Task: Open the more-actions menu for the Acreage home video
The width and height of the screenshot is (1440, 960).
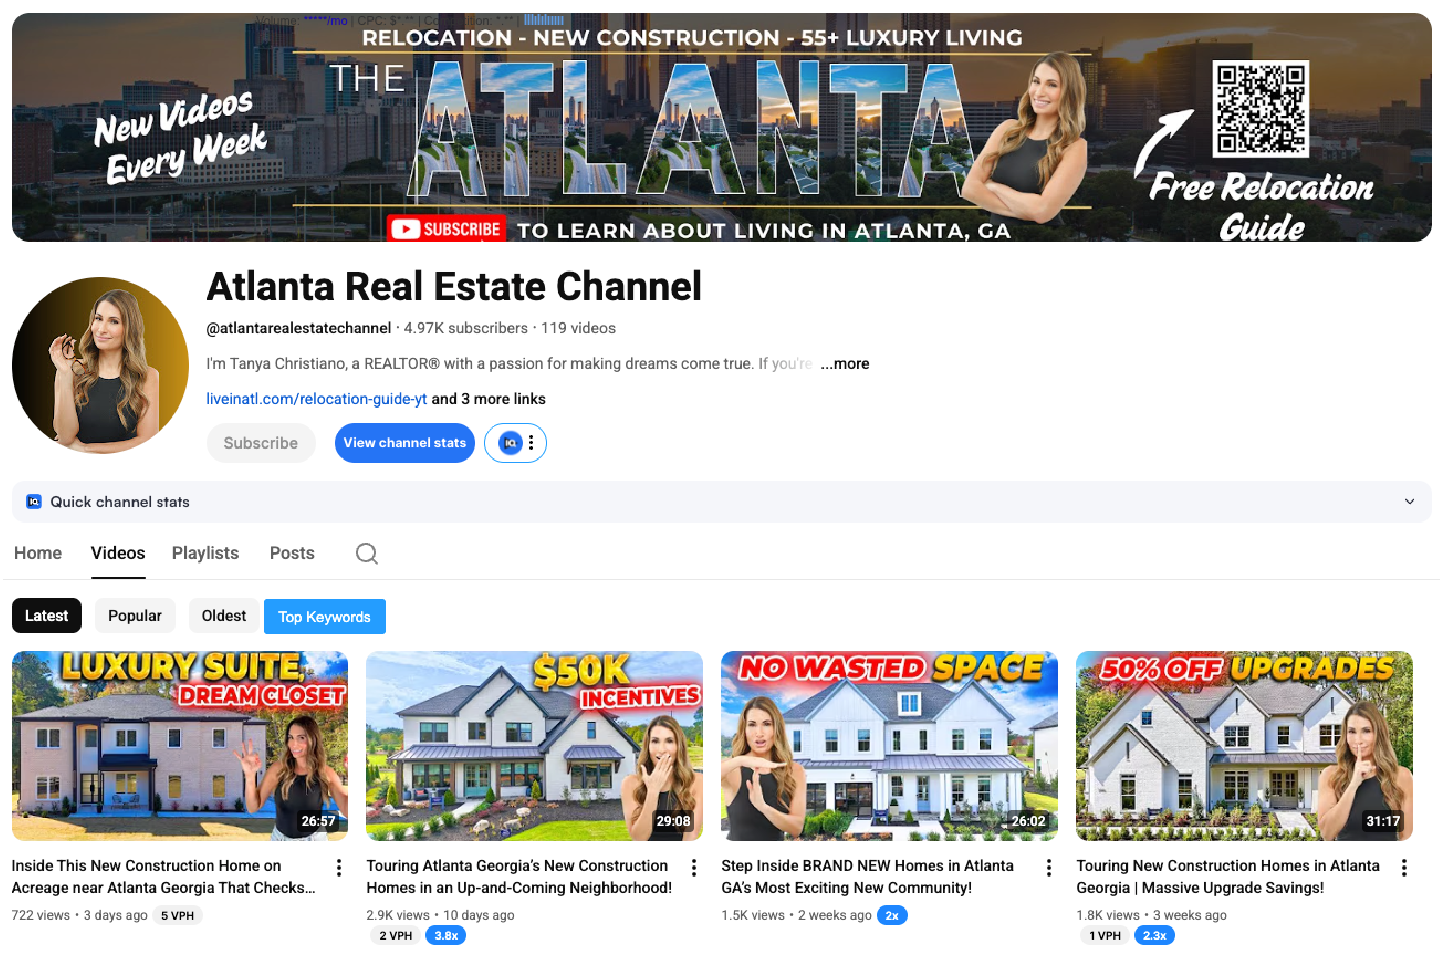Action: pos(339,868)
